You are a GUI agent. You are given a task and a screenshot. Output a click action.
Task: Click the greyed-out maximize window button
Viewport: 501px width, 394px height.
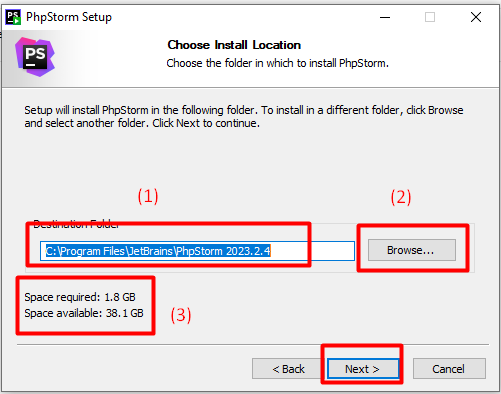pyautogui.click(x=430, y=17)
